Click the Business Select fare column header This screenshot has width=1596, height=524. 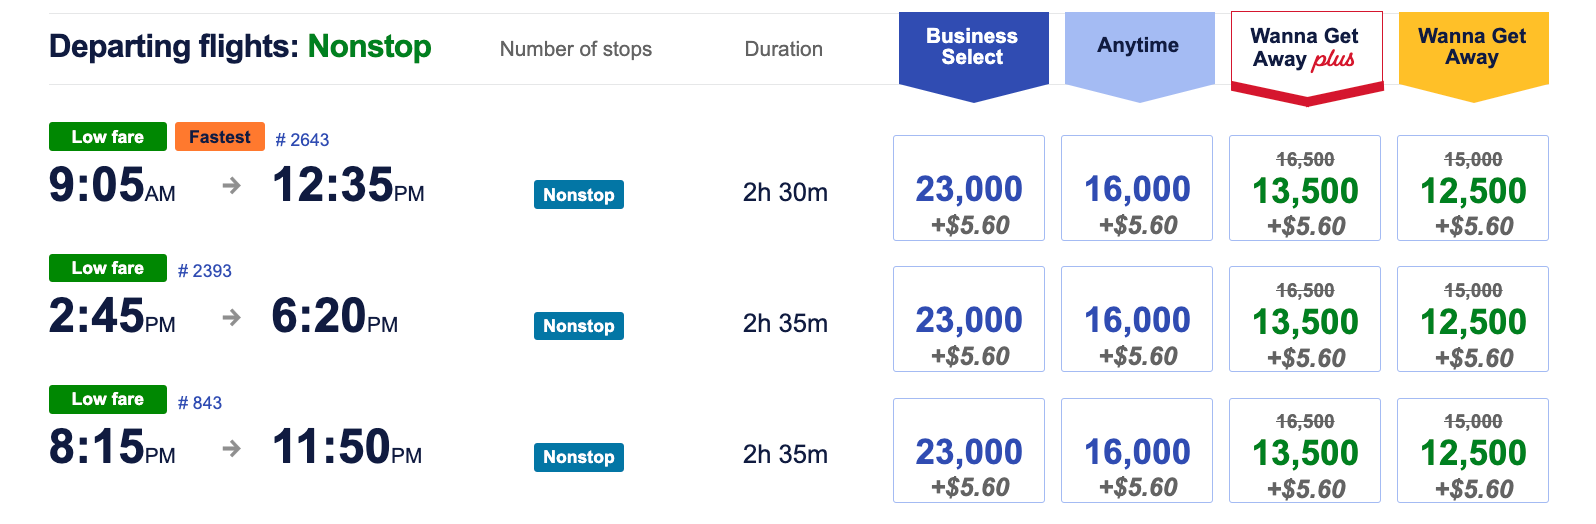(x=972, y=47)
